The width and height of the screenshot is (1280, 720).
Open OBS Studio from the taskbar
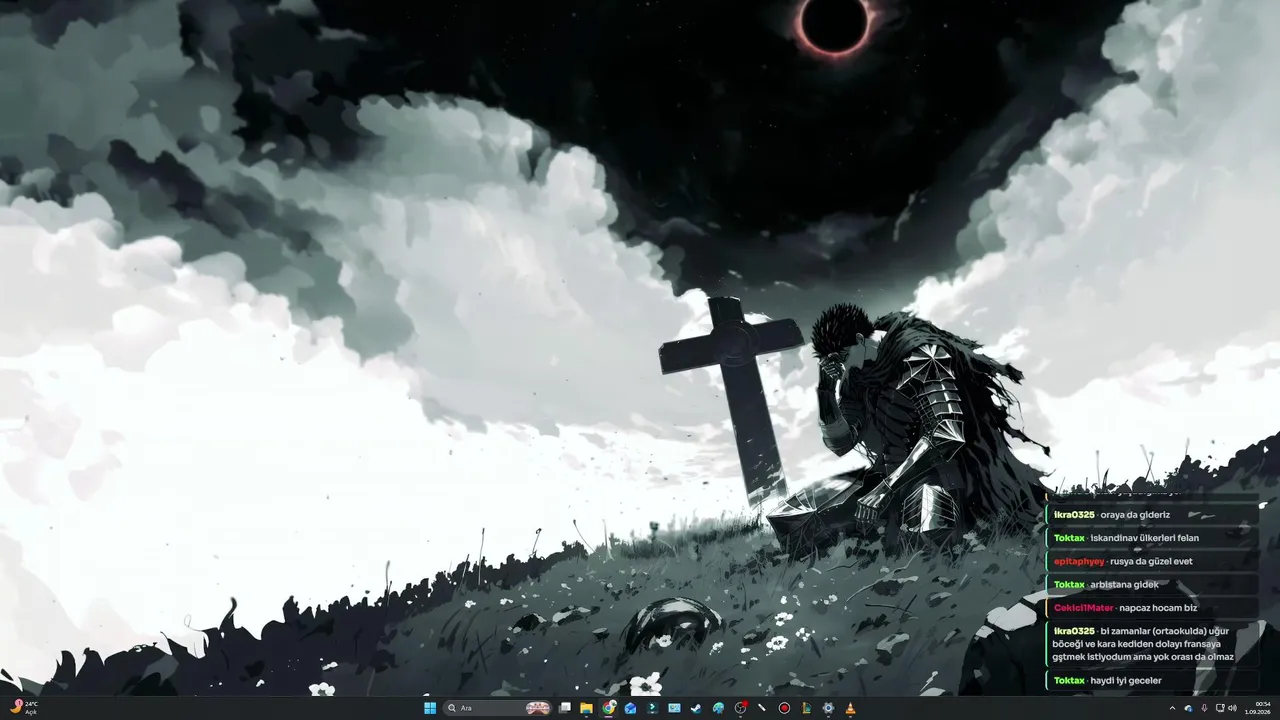[x=741, y=708]
